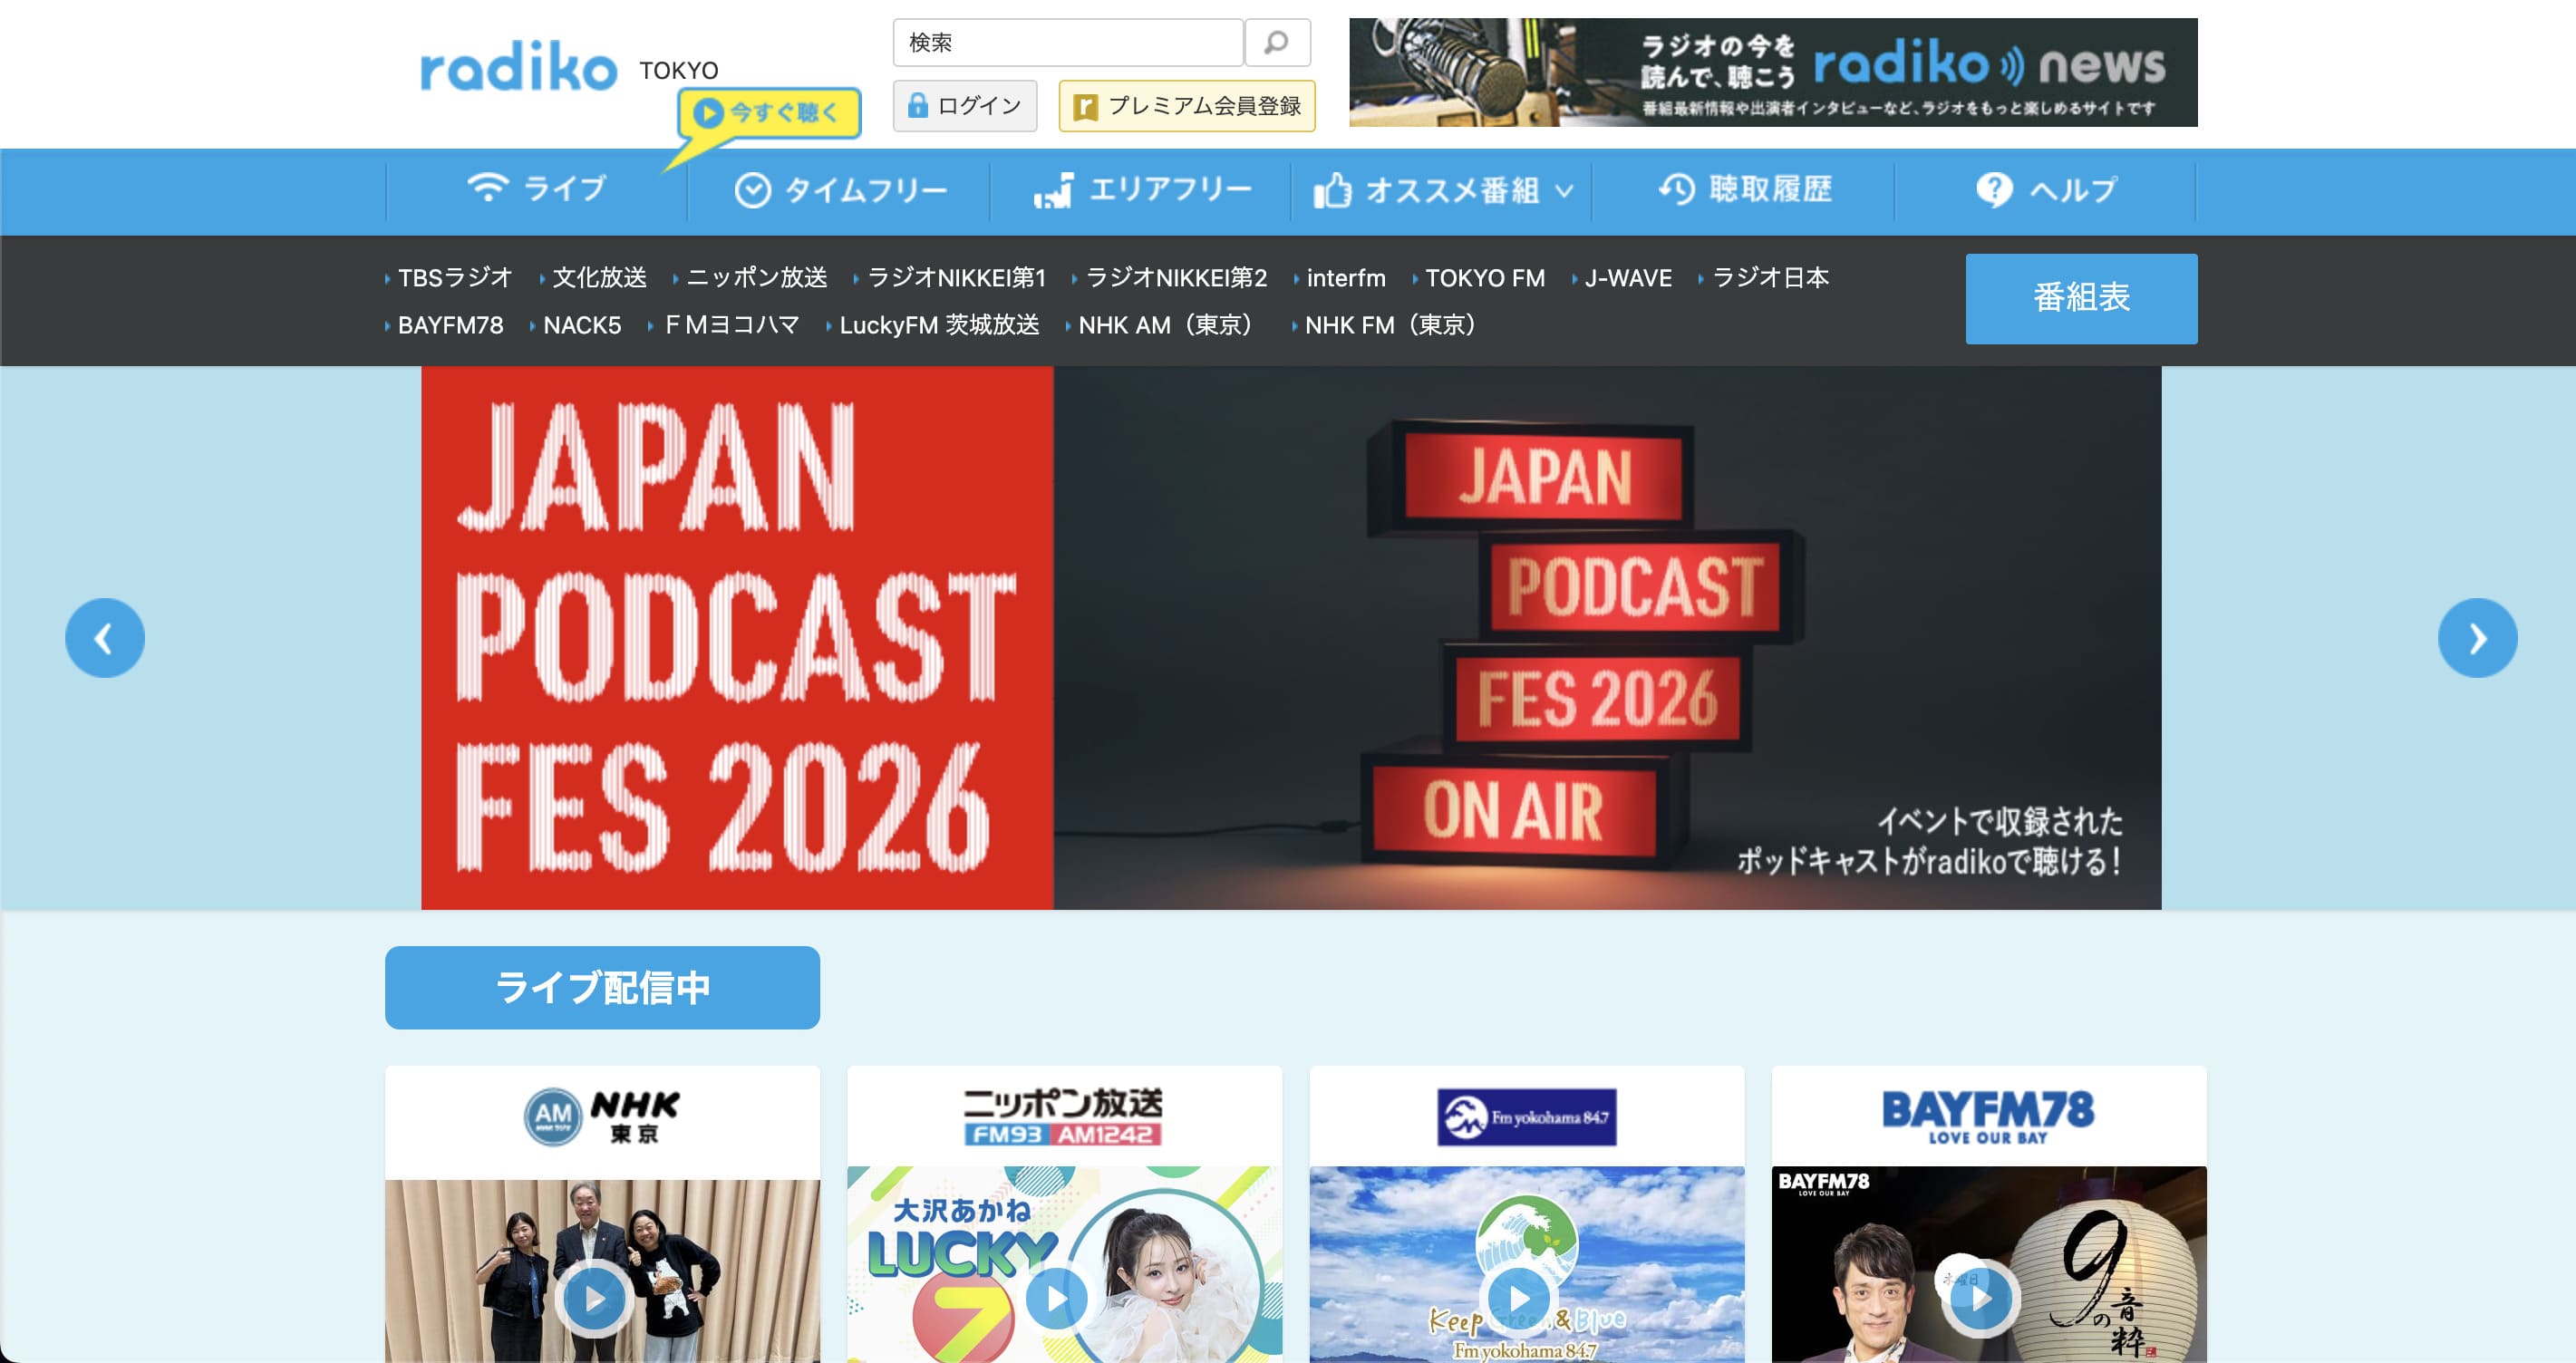Screen dimensions: 2576x1363
Task: Click the ニッポン放送 station logo
Action: (1063, 1116)
